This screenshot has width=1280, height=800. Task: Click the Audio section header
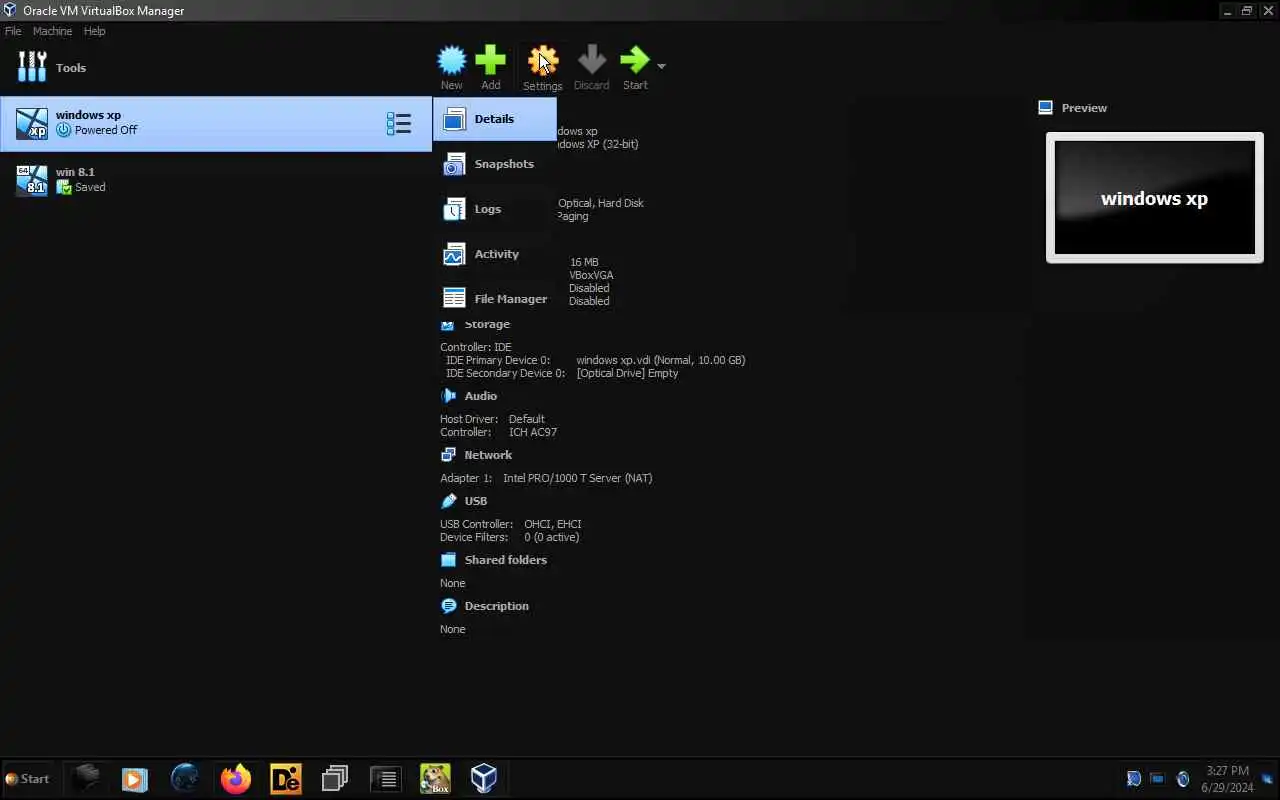pos(481,396)
